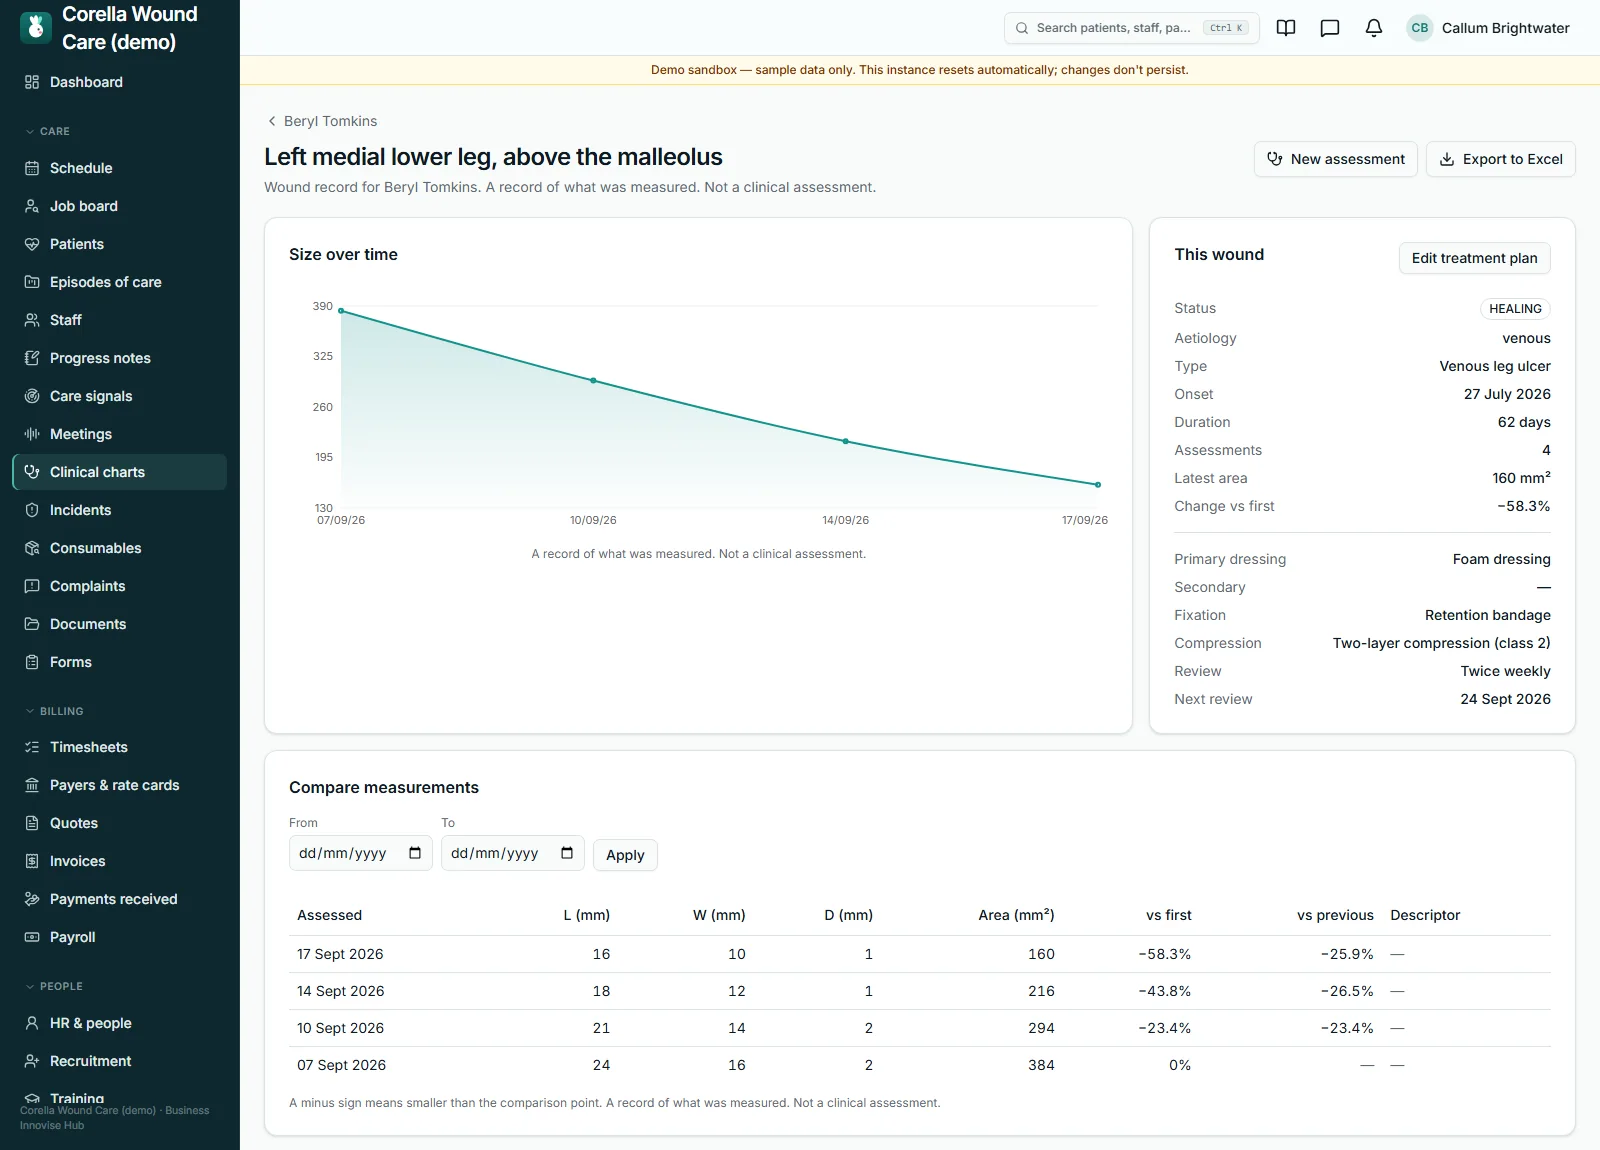Open Dashboard in the sidebar
Image resolution: width=1600 pixels, height=1150 pixels.
coord(120,82)
